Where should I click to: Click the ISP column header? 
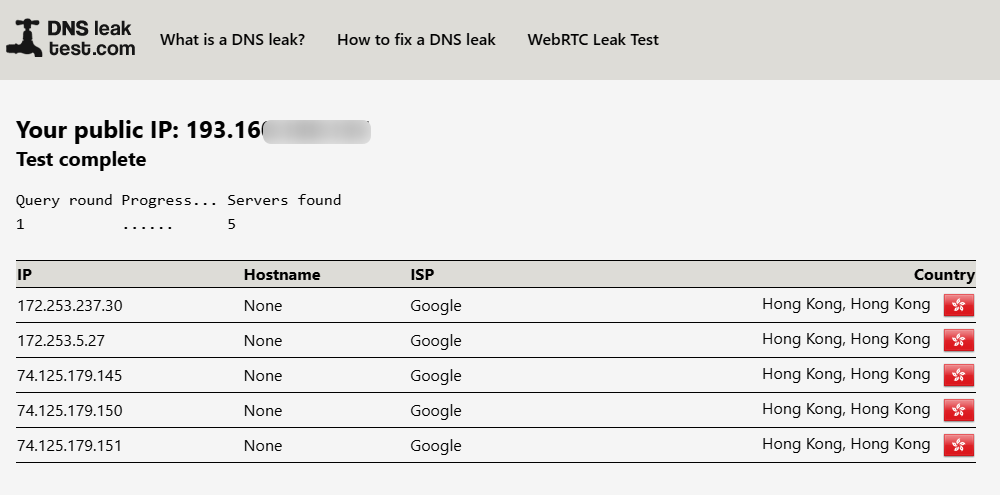tap(422, 275)
